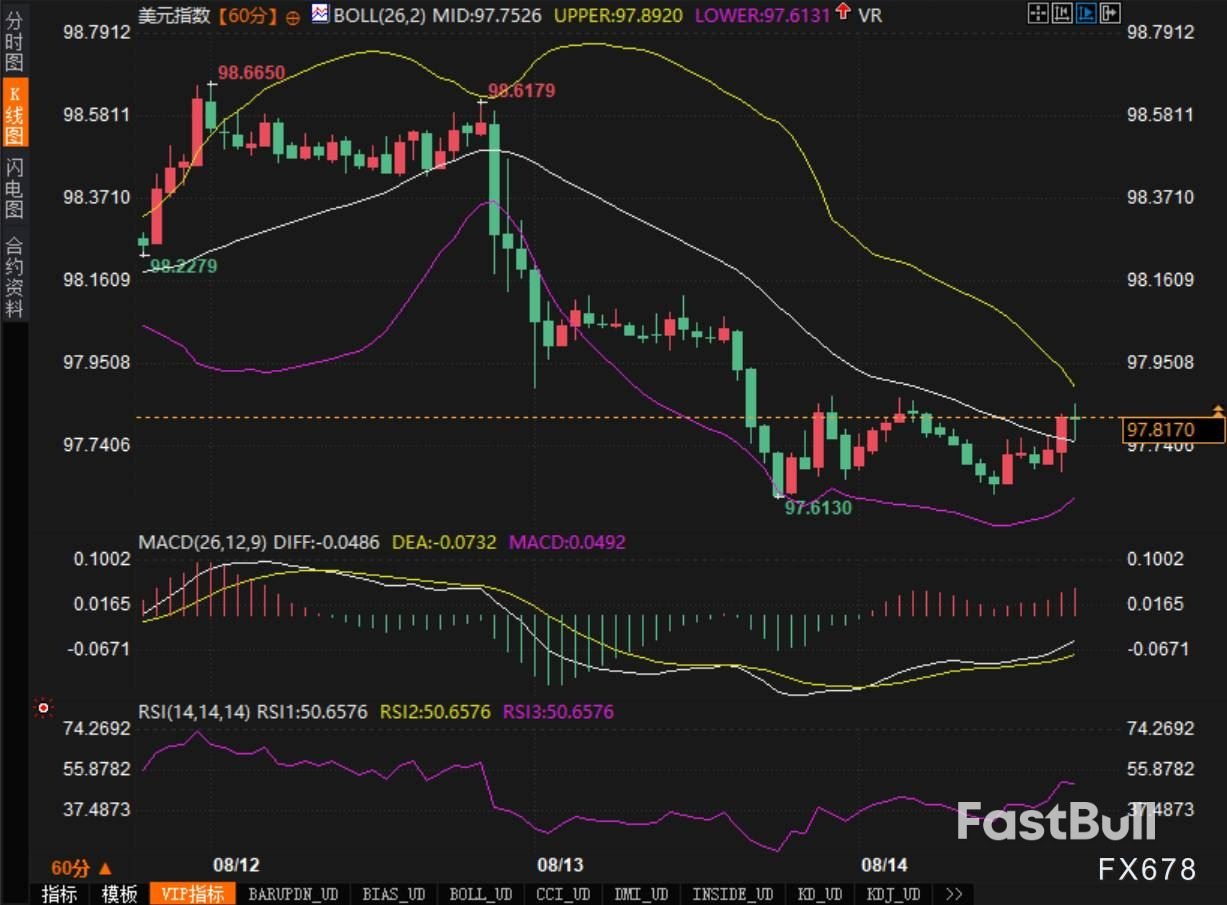Click the crosshair cursor icon at top right

coord(1039,13)
